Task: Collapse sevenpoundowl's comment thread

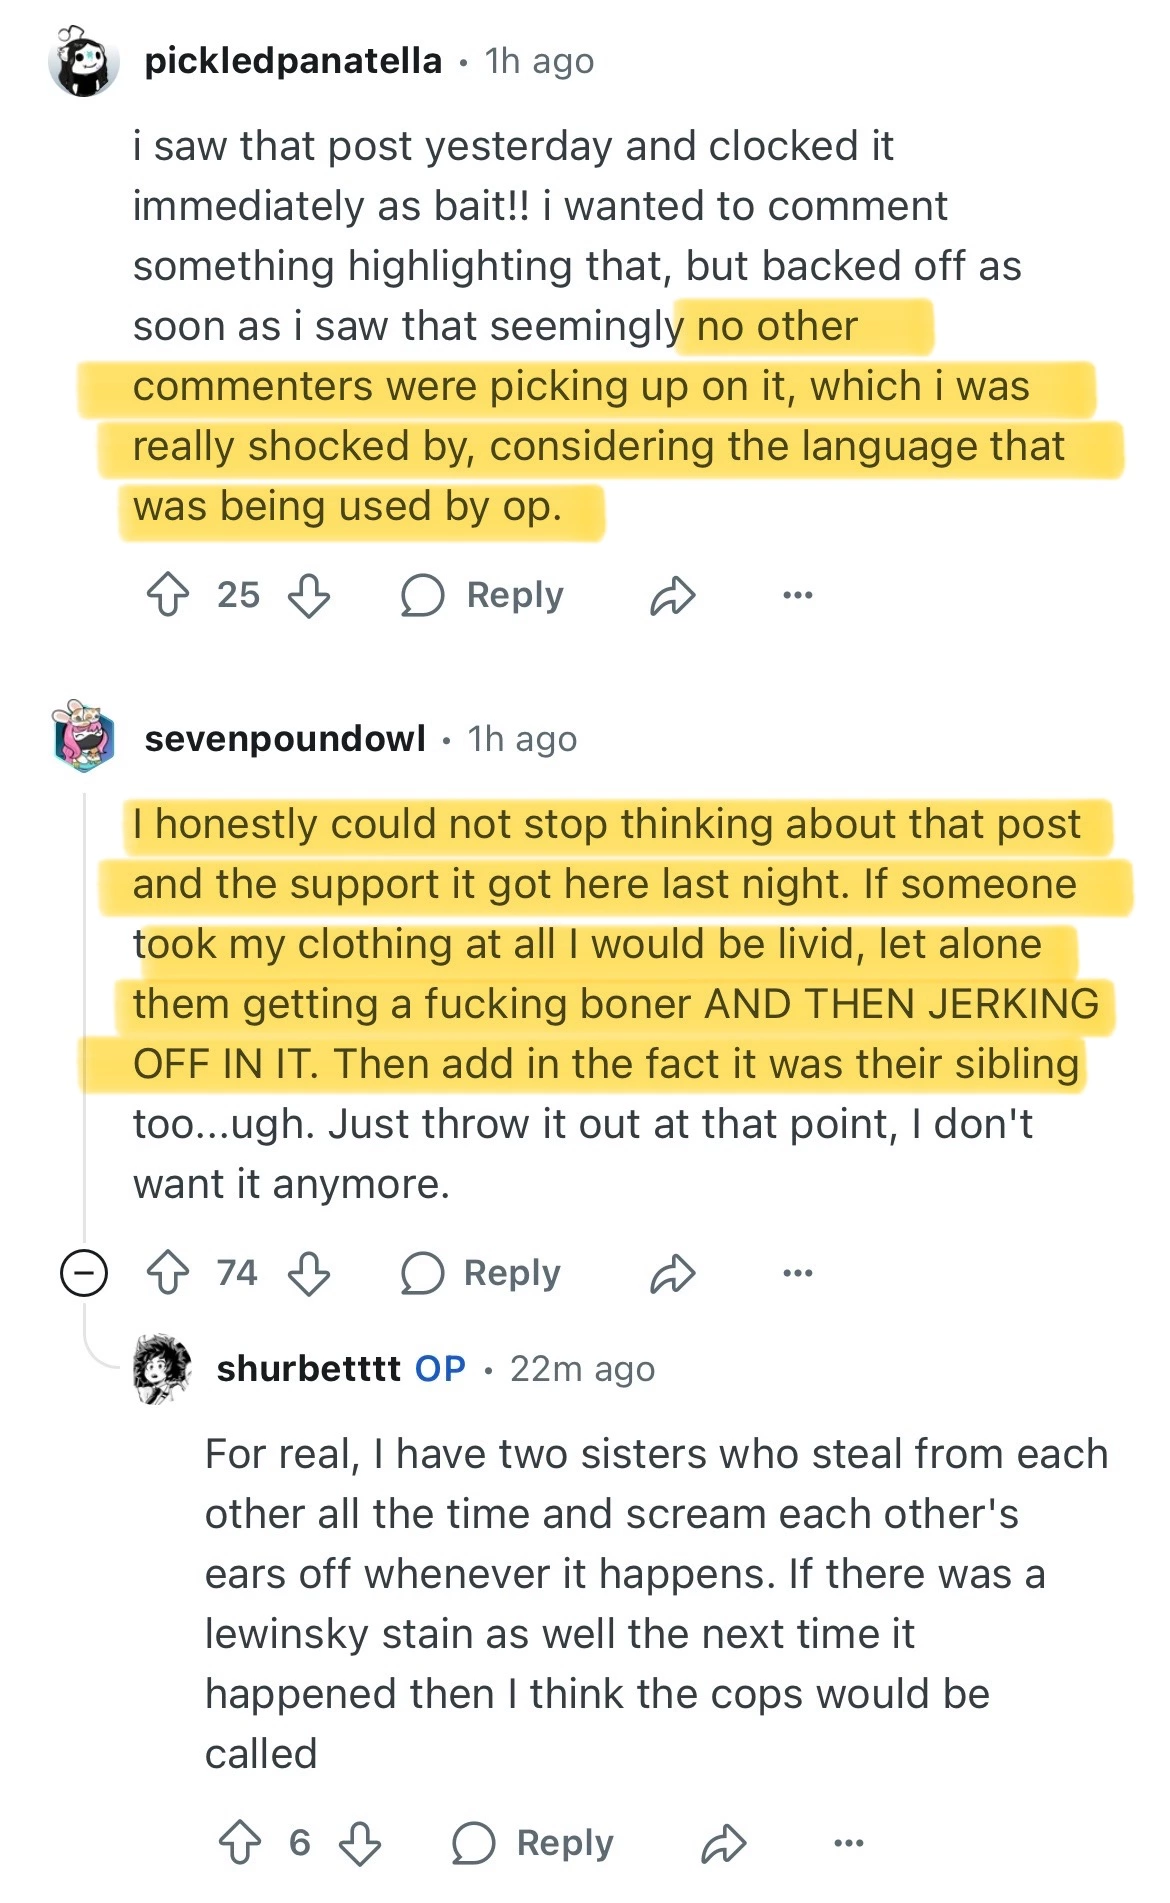Action: [x=84, y=1273]
